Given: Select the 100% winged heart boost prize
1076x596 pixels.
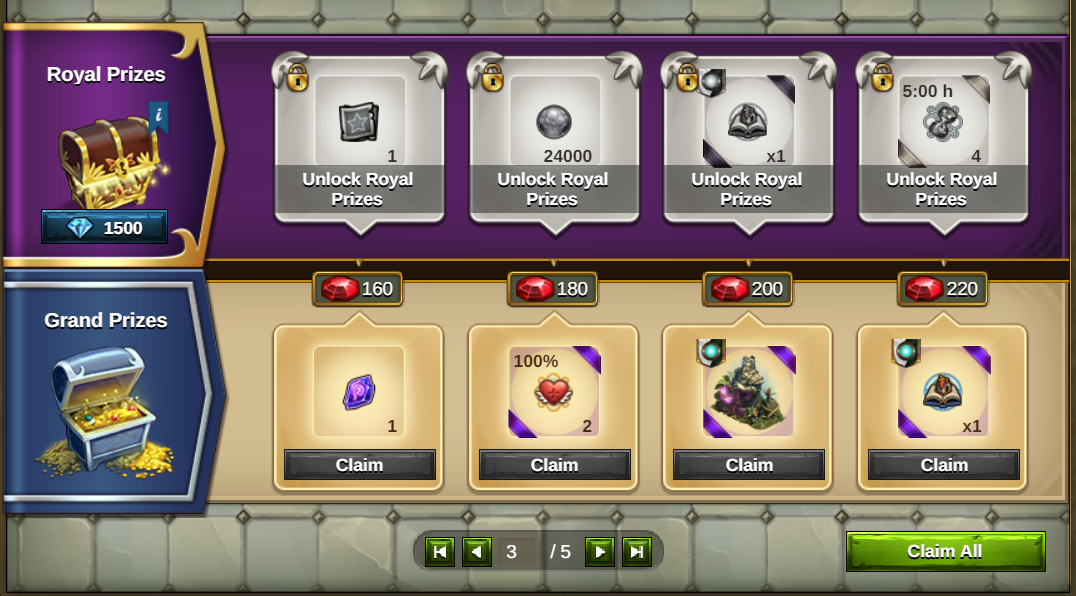Looking at the screenshot, I should tap(554, 392).
